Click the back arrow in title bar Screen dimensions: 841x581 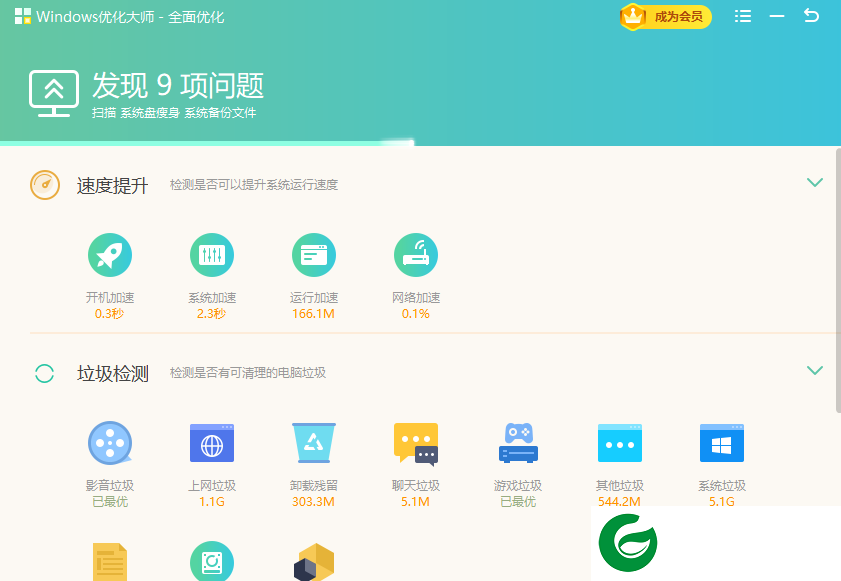(811, 16)
